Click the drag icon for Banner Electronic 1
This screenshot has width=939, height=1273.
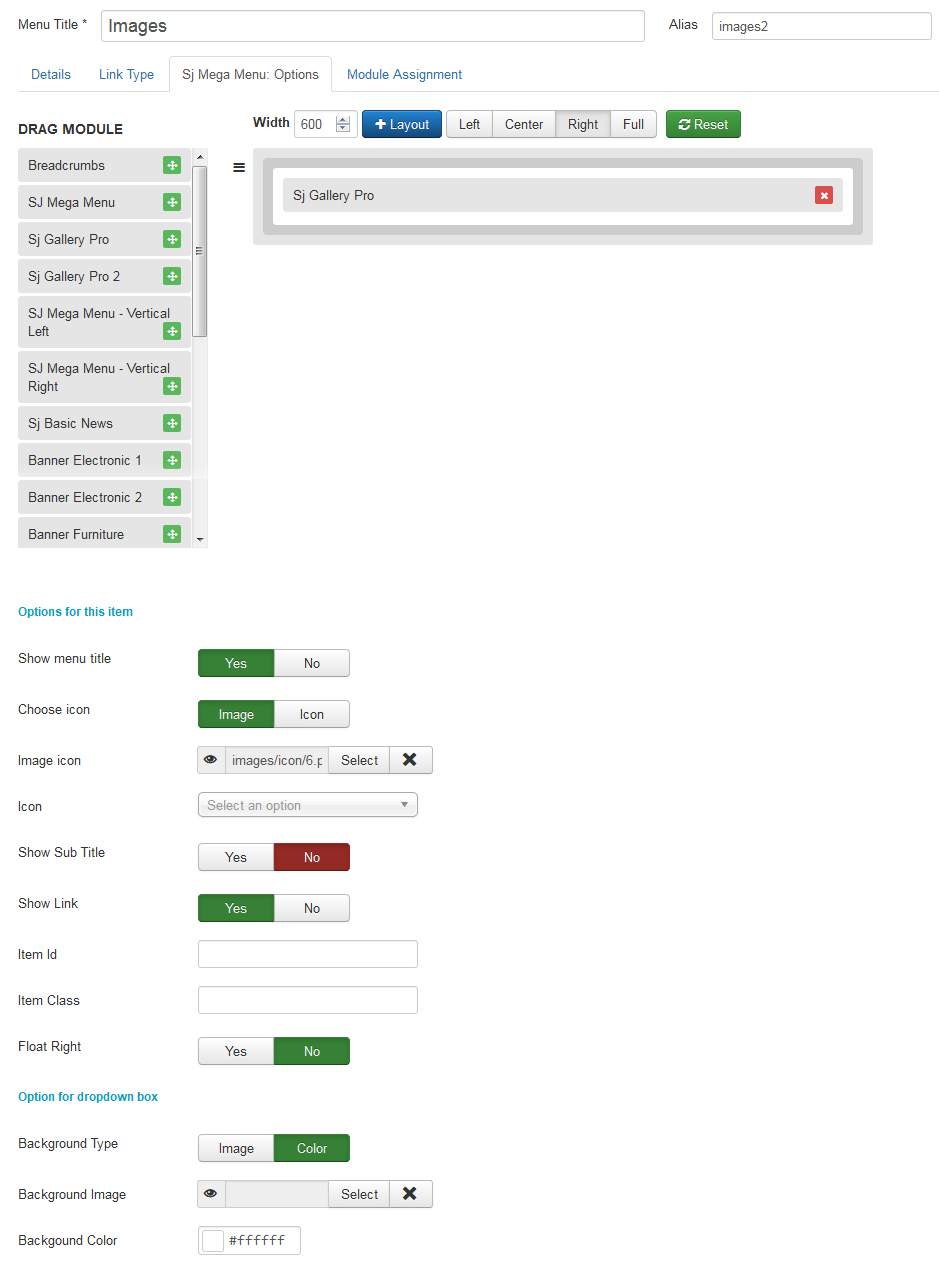[x=172, y=461]
